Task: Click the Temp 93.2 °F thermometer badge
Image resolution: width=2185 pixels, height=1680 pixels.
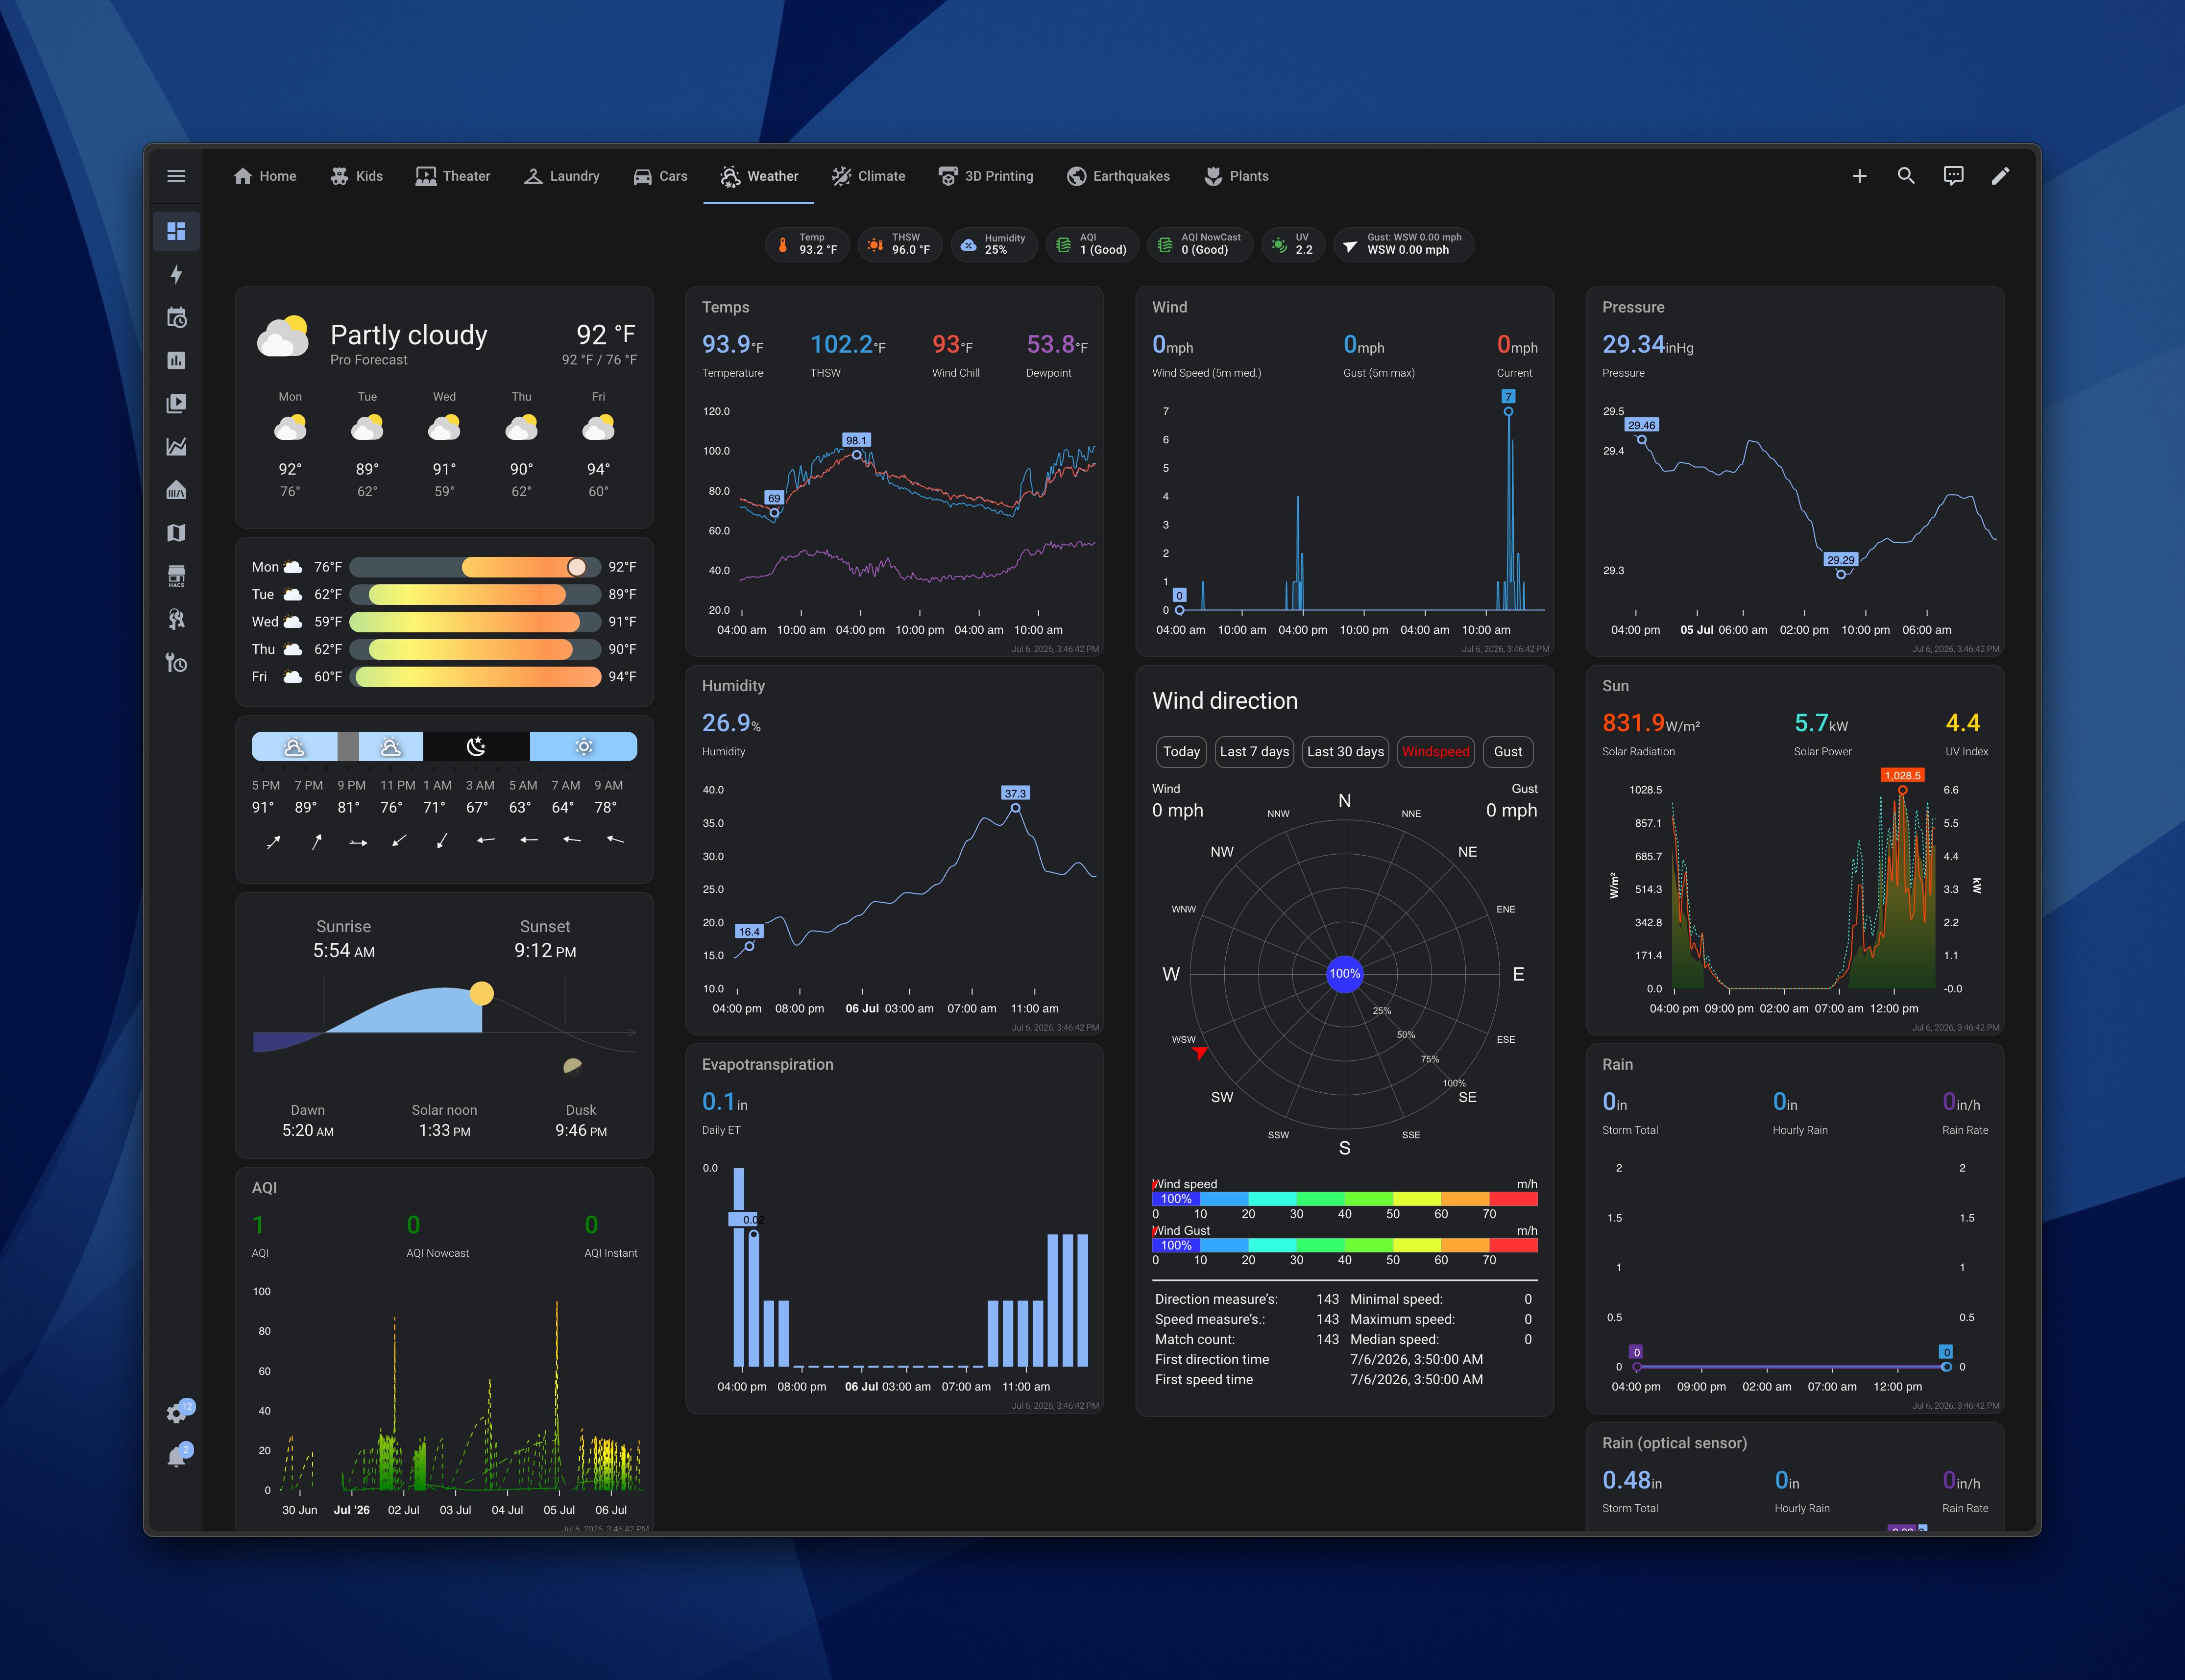Action: [807, 244]
